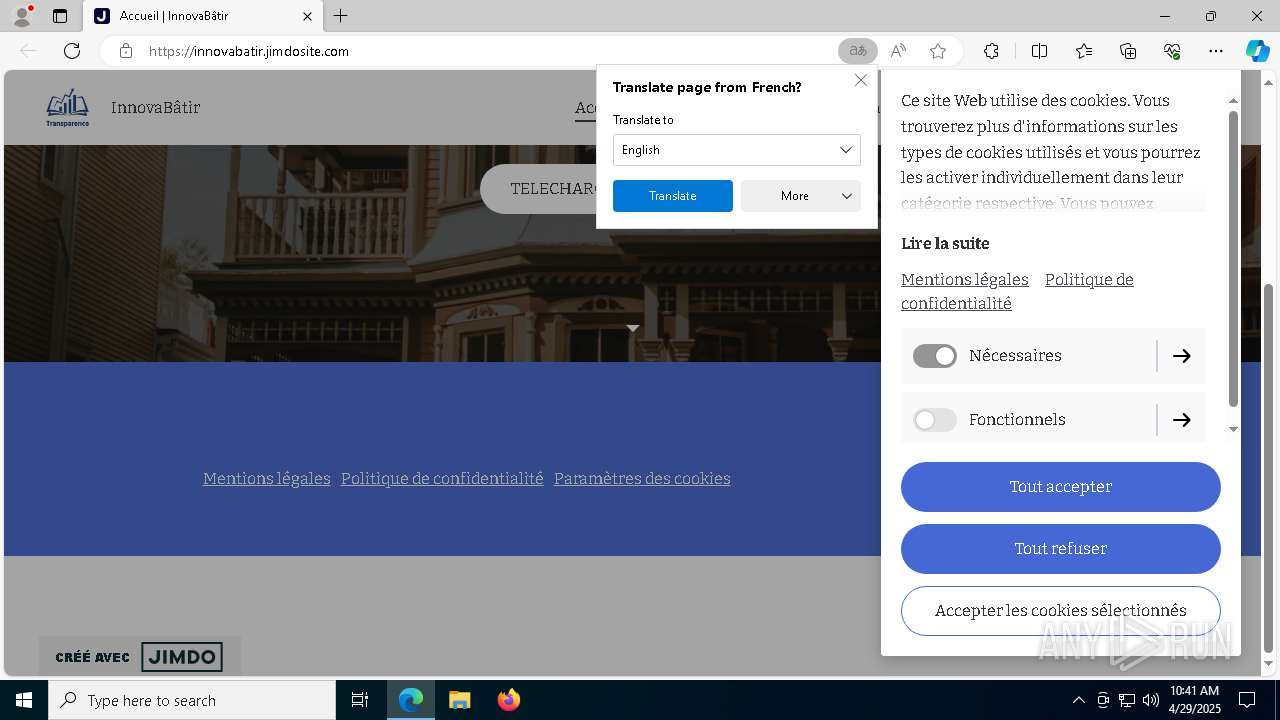Open the Favorites list icon
The width and height of the screenshot is (1280, 720).
click(1084, 51)
